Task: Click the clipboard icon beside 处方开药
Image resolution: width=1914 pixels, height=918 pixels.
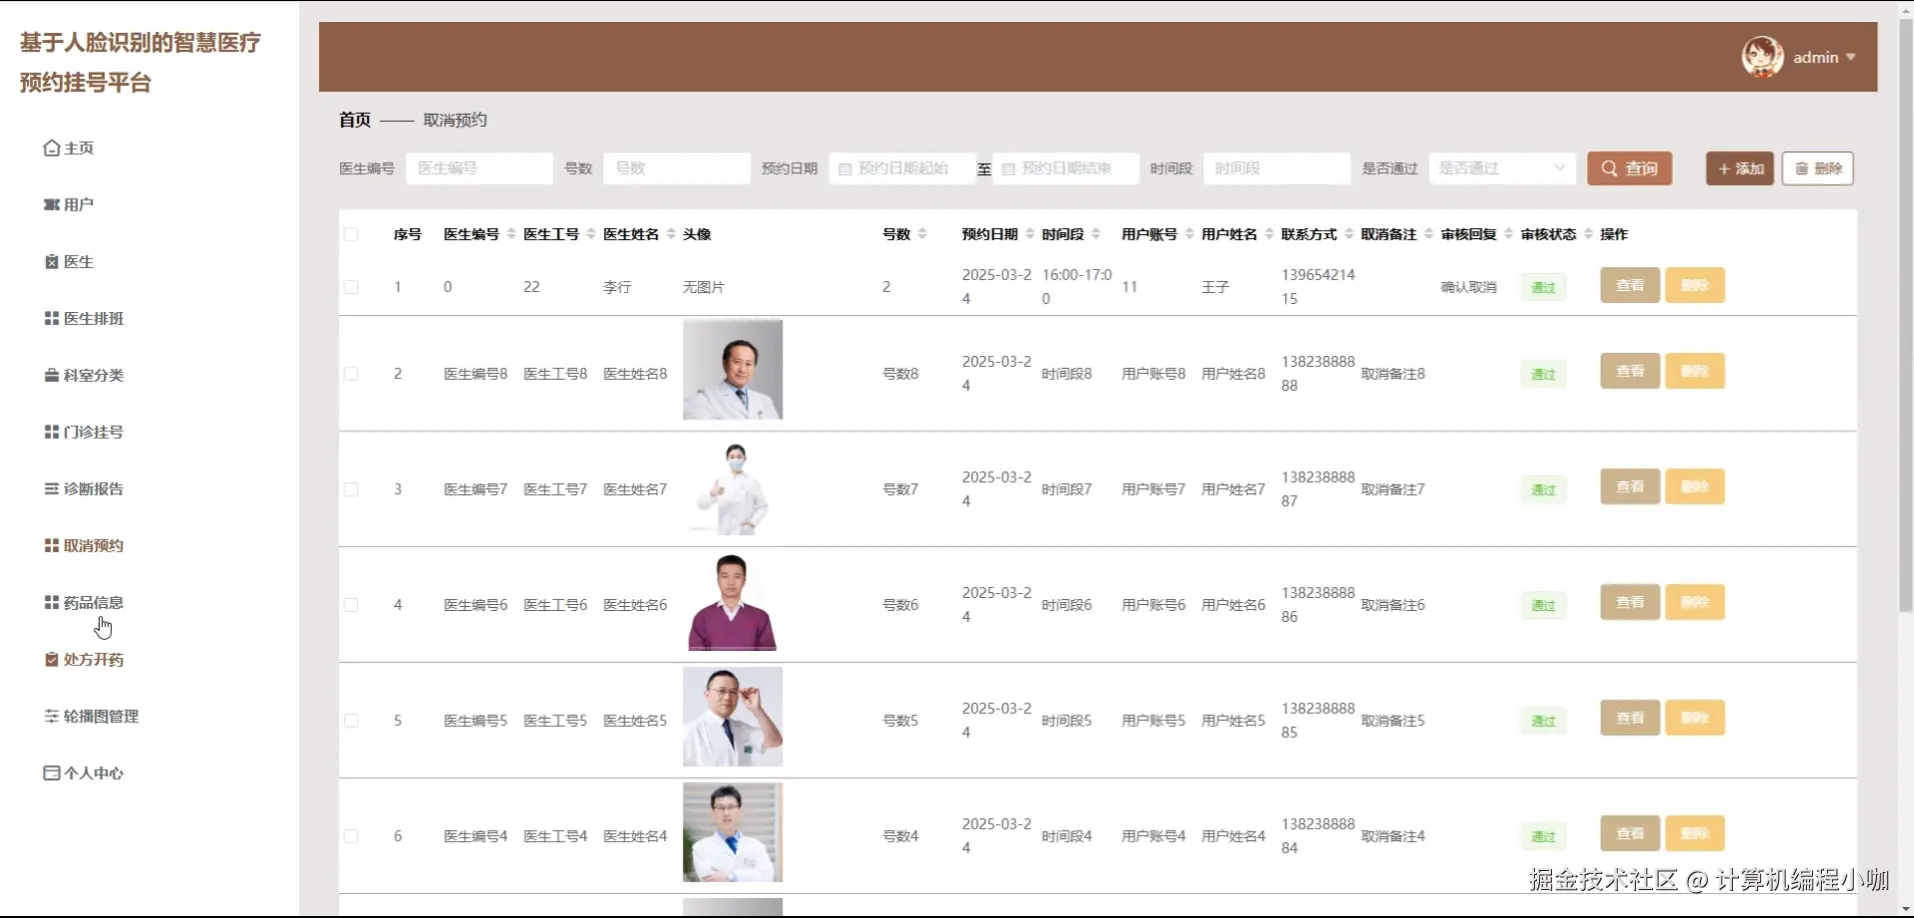Action: (51, 659)
